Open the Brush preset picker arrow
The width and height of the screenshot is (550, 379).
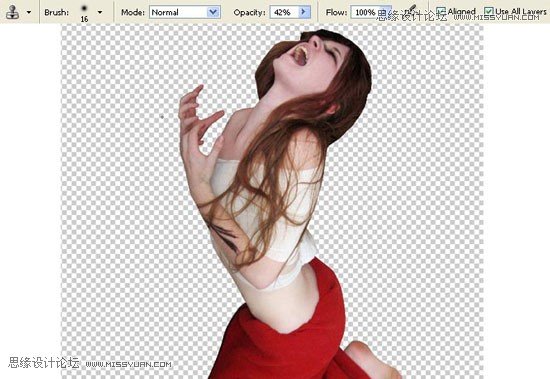click(x=100, y=12)
